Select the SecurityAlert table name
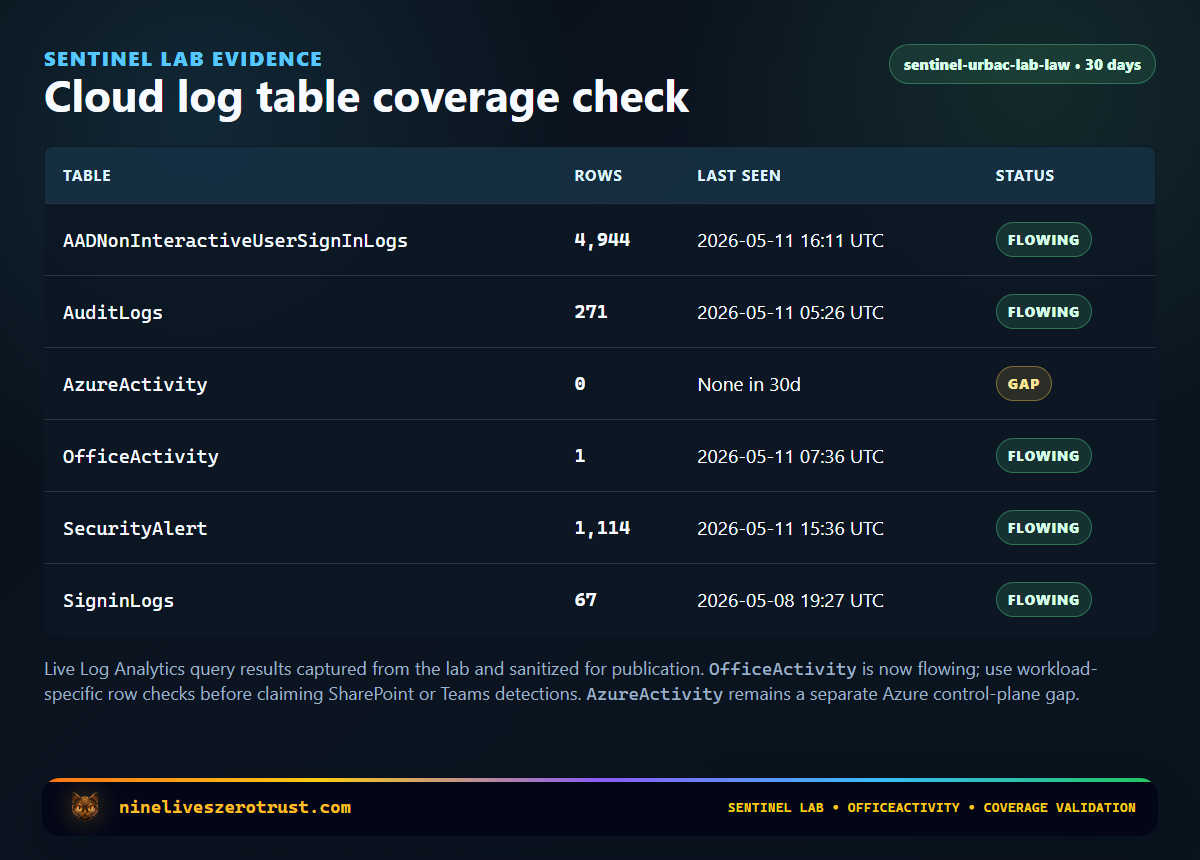Viewport: 1200px width, 860px height. click(x=135, y=528)
